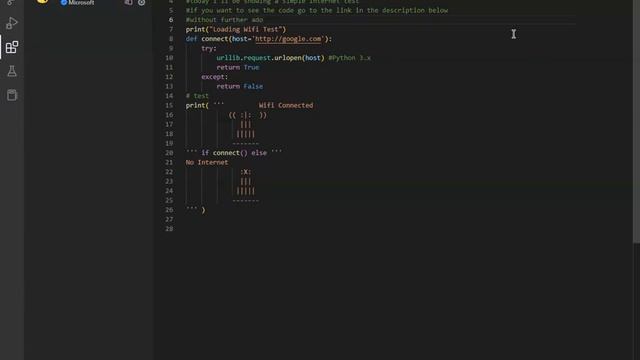The width and height of the screenshot is (640, 360).
Task: Click the if connect() else expression
Action: coord(234,153)
